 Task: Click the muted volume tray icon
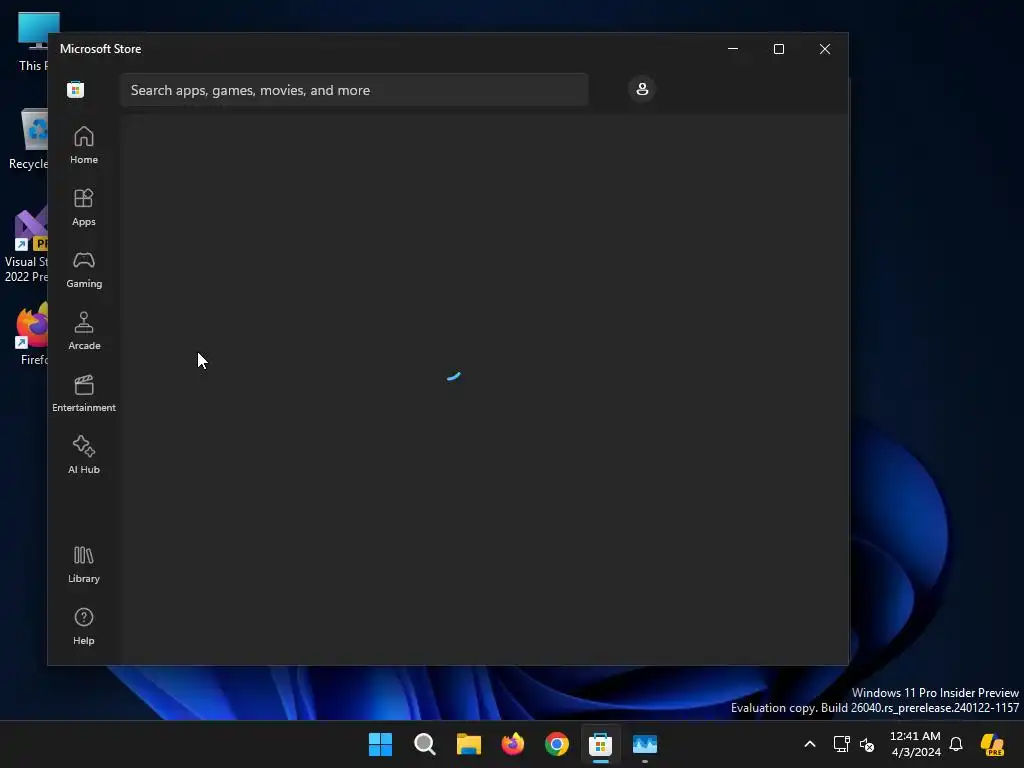pyautogui.click(x=867, y=744)
